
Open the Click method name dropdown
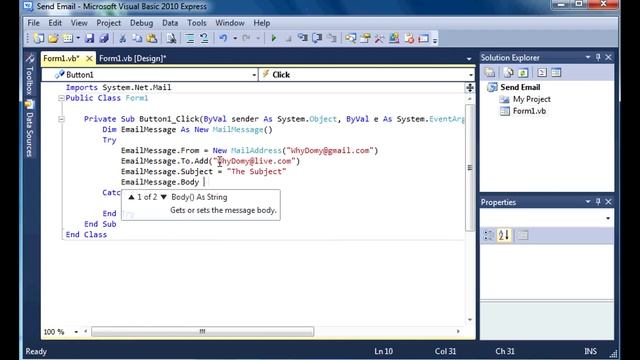point(471,75)
